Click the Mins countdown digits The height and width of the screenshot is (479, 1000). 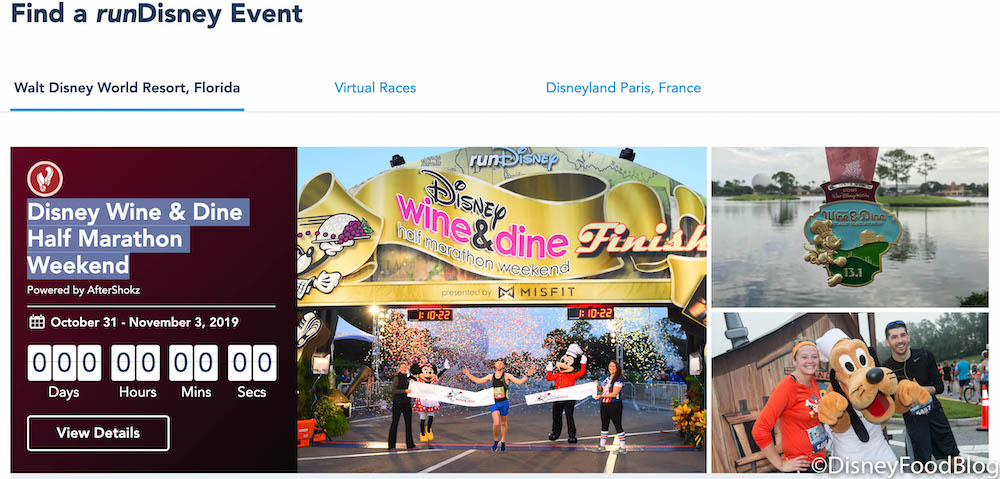point(194,363)
